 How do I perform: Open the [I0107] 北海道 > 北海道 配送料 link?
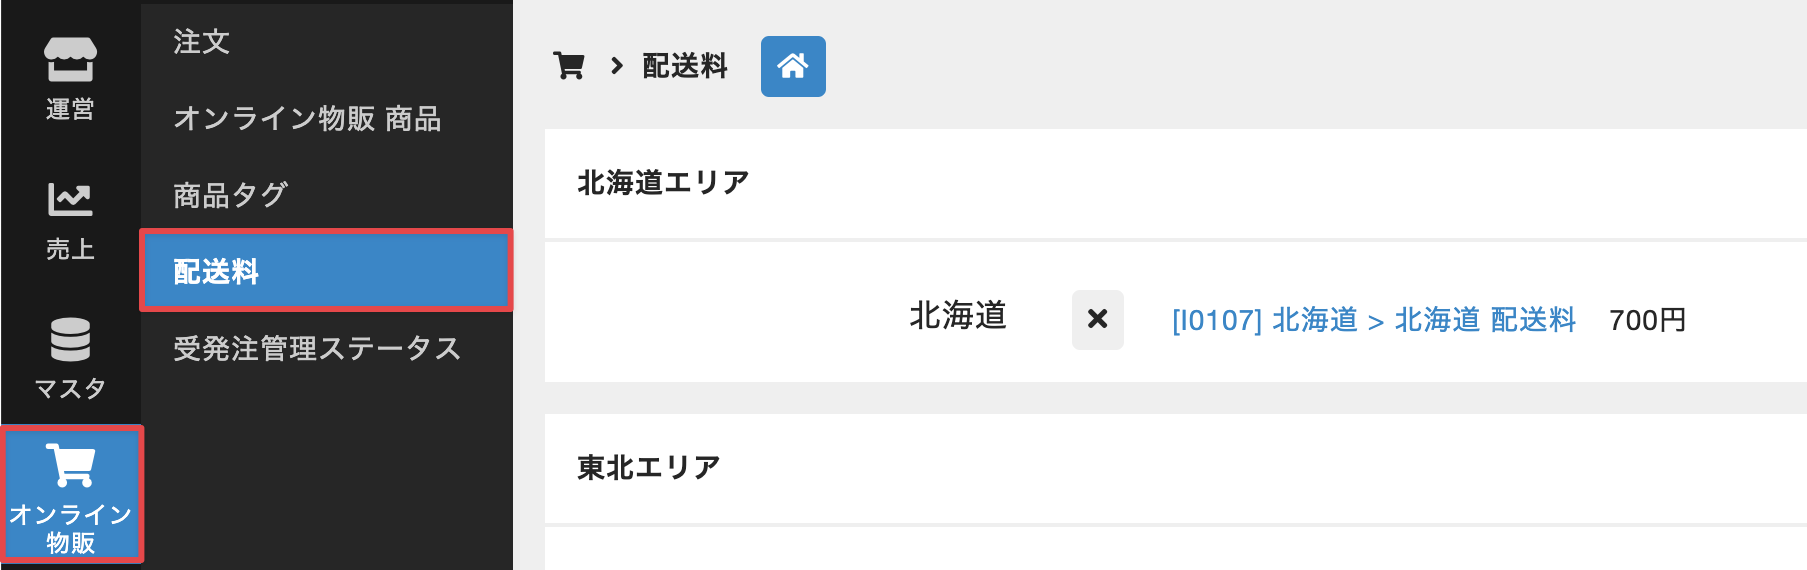[x=1373, y=320]
